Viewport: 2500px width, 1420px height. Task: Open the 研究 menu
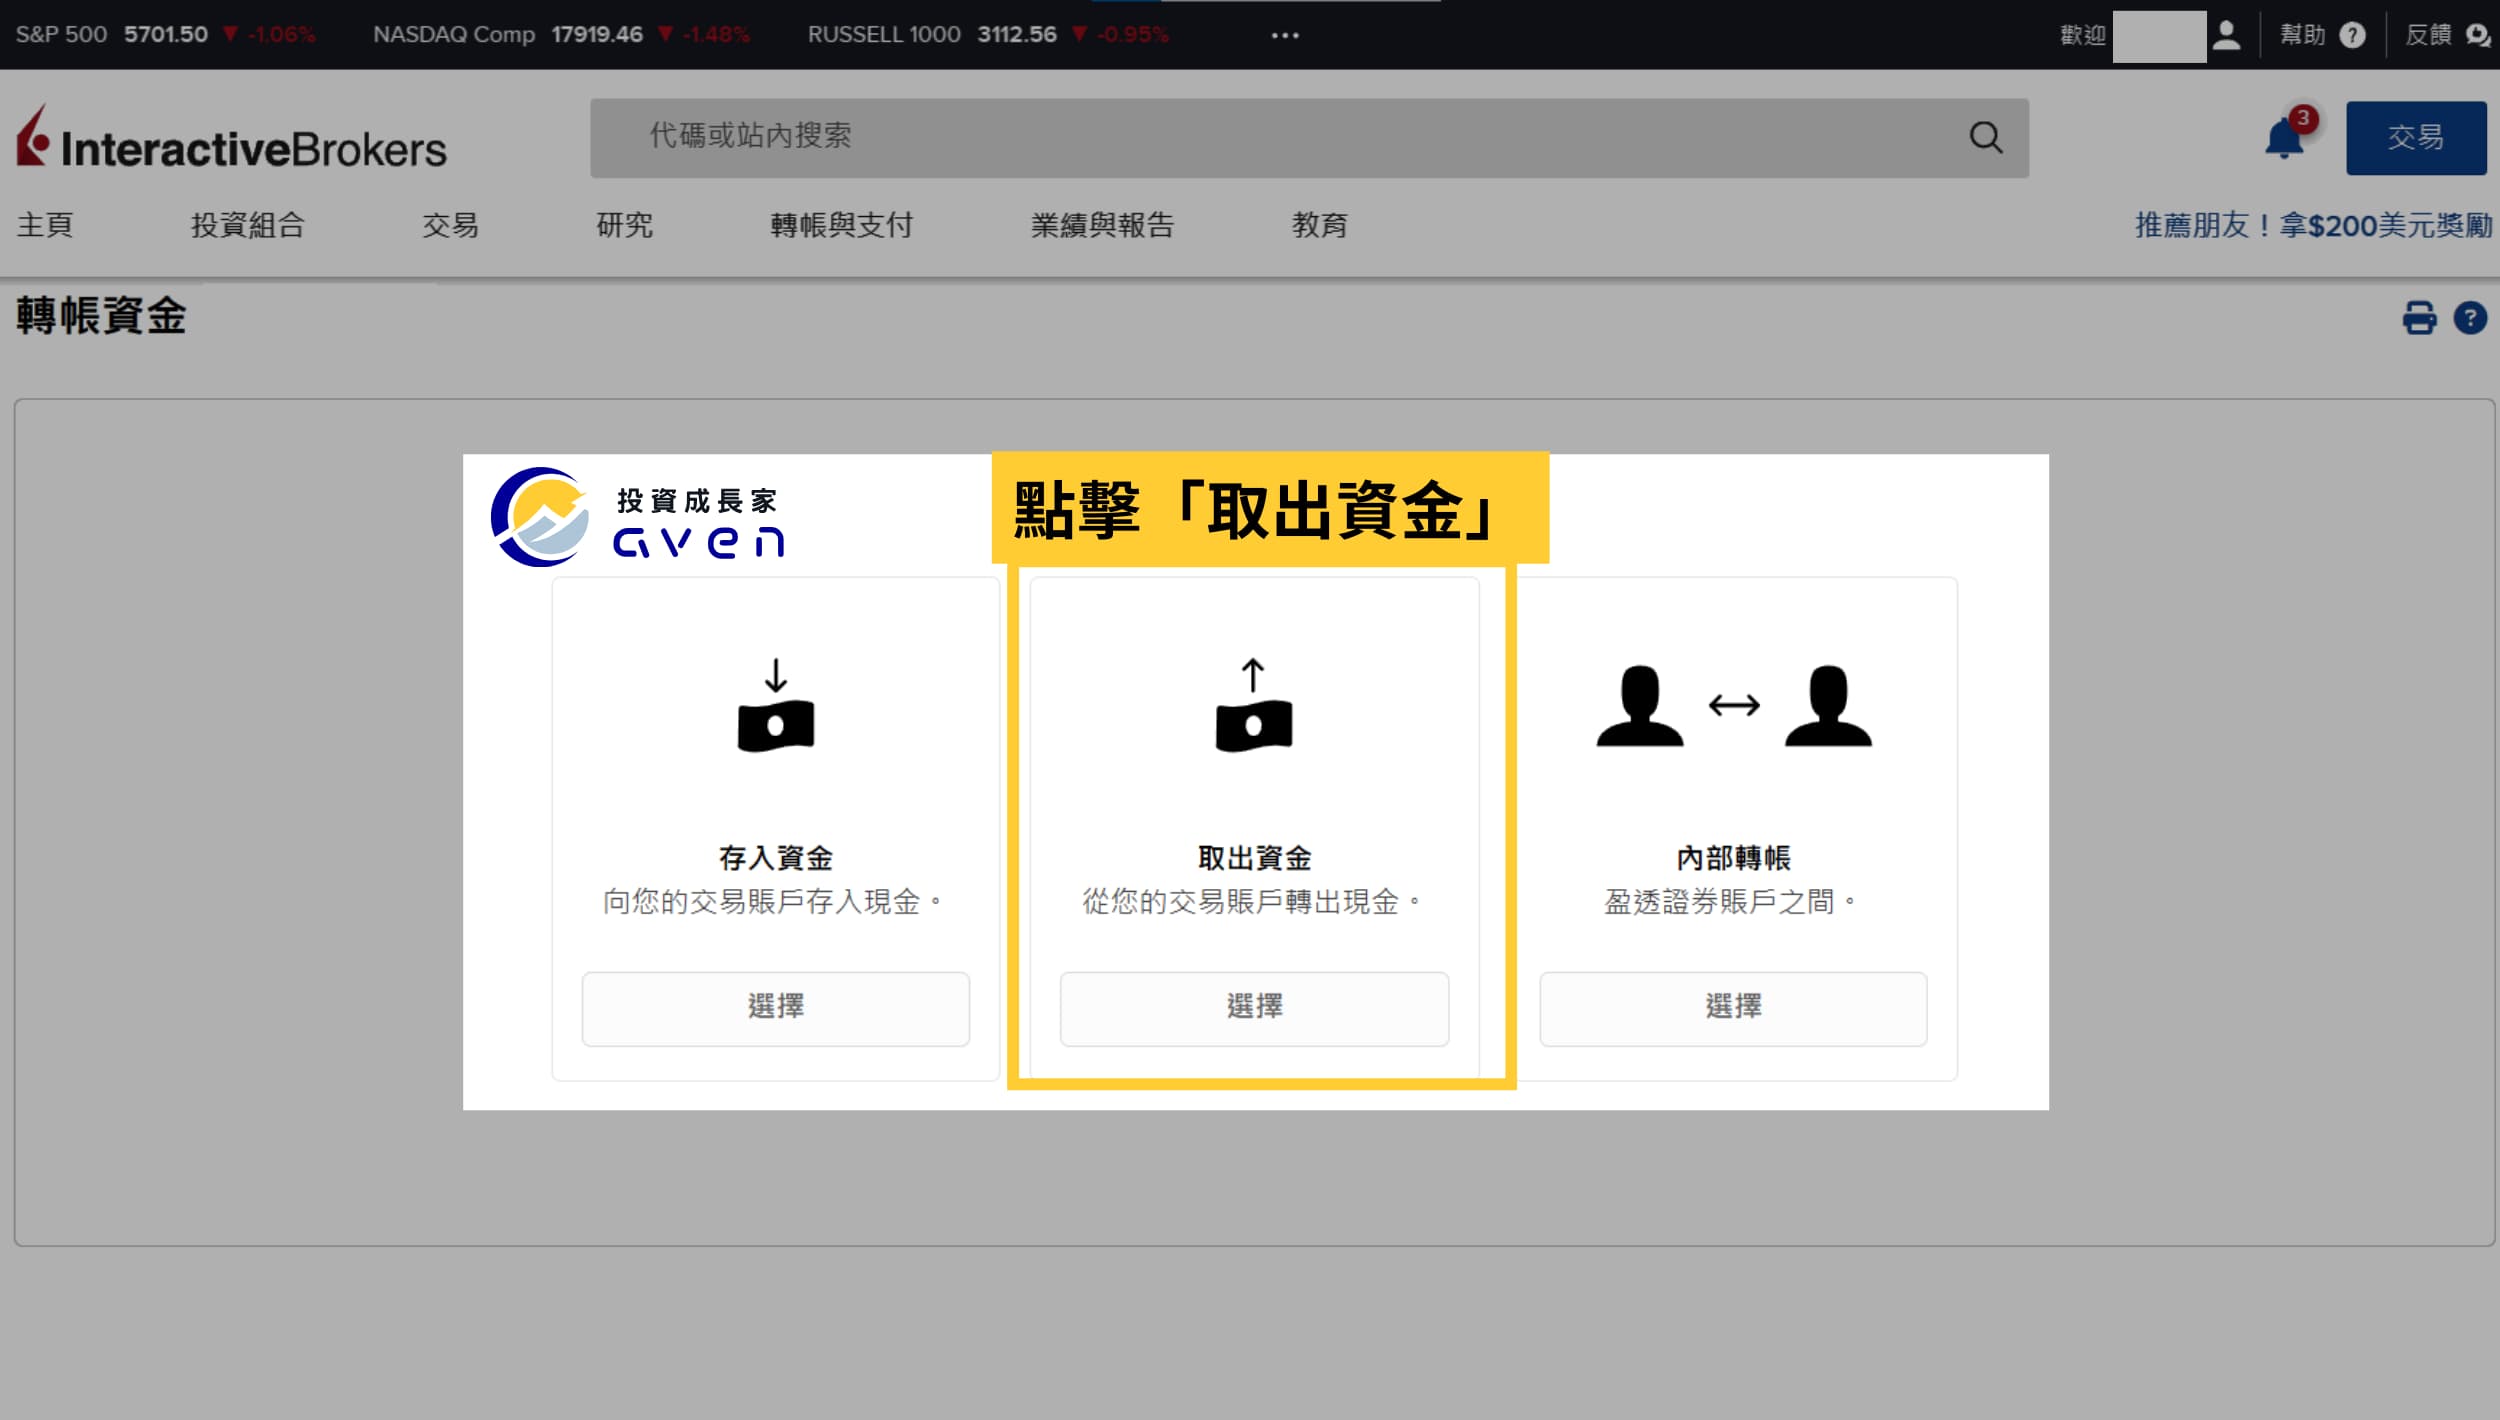[624, 225]
